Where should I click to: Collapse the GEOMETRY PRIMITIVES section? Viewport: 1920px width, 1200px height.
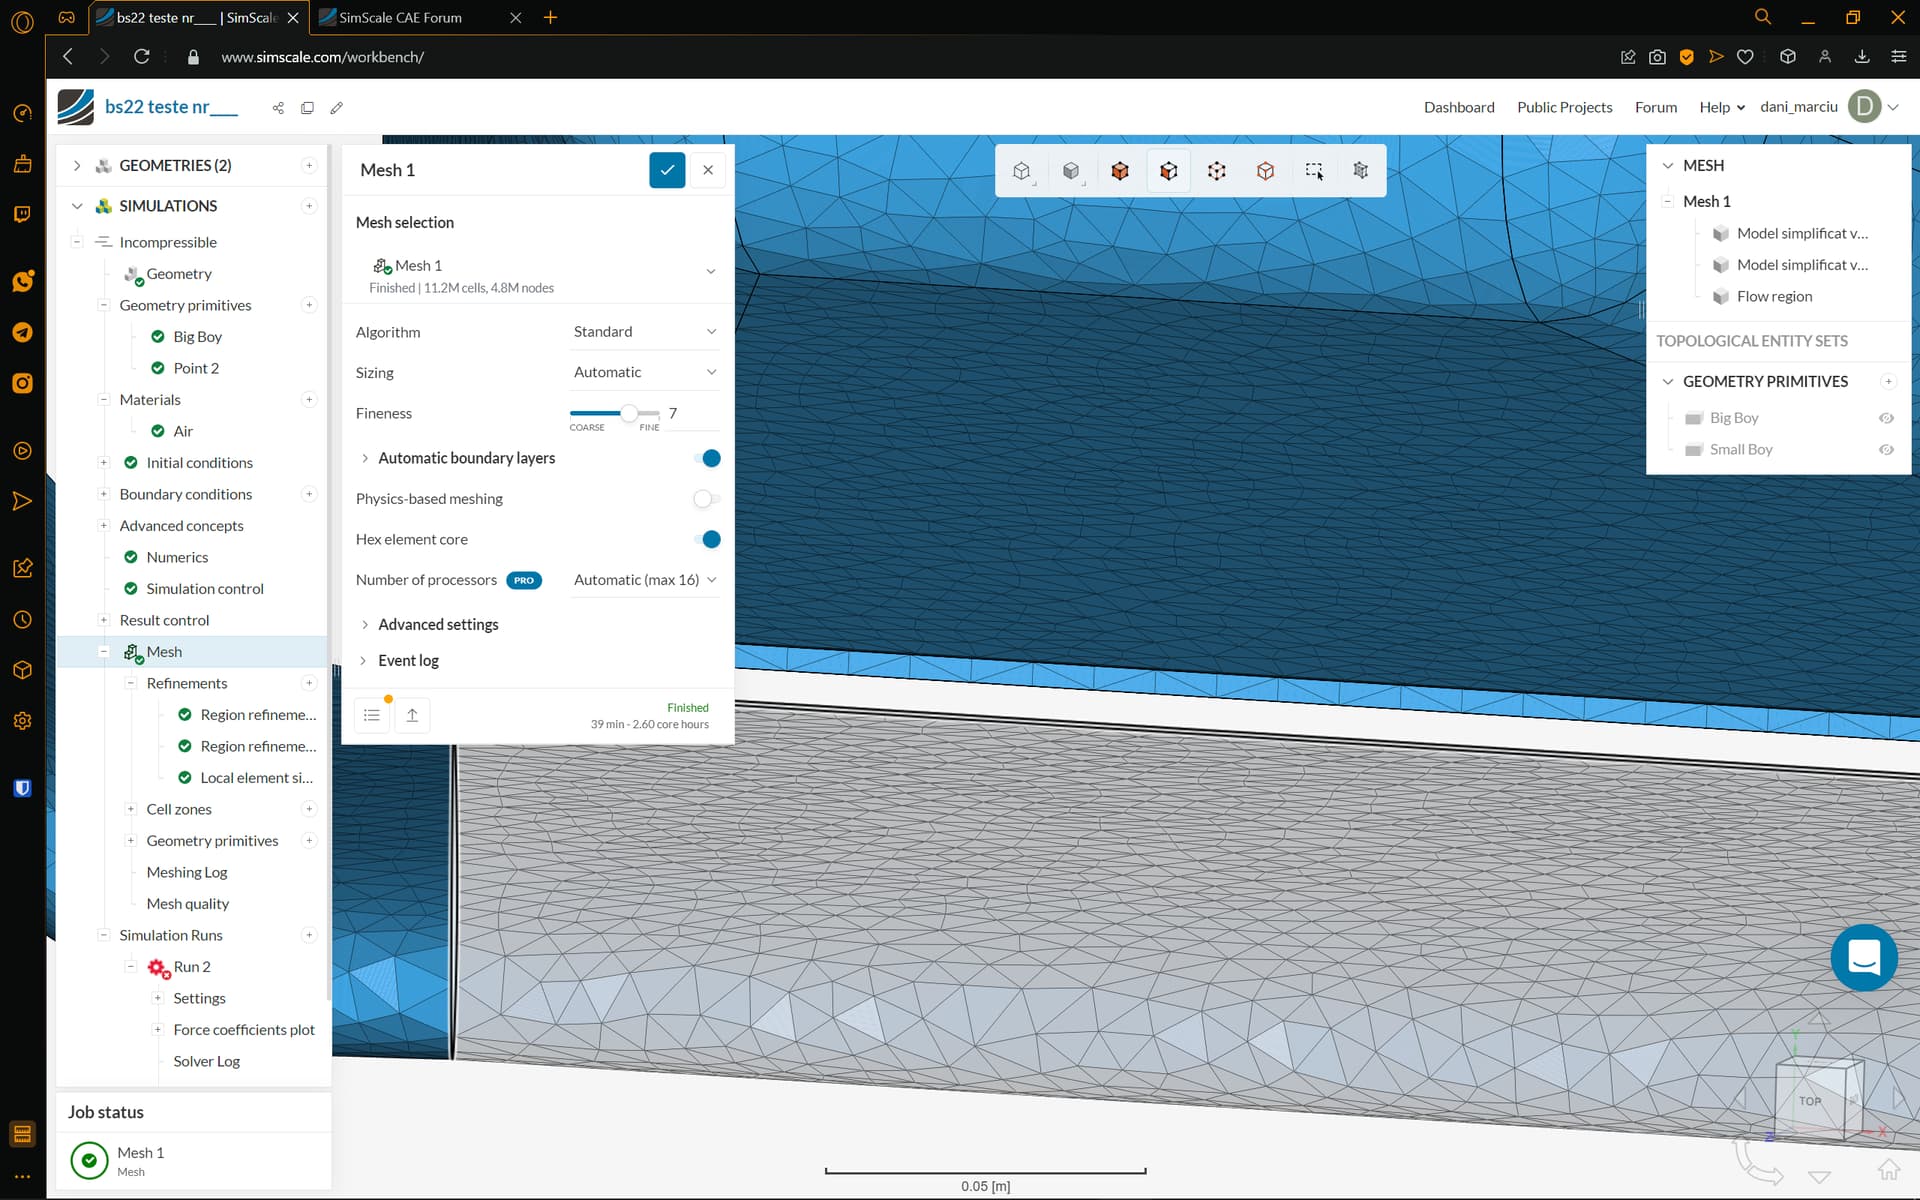pyautogui.click(x=1667, y=381)
